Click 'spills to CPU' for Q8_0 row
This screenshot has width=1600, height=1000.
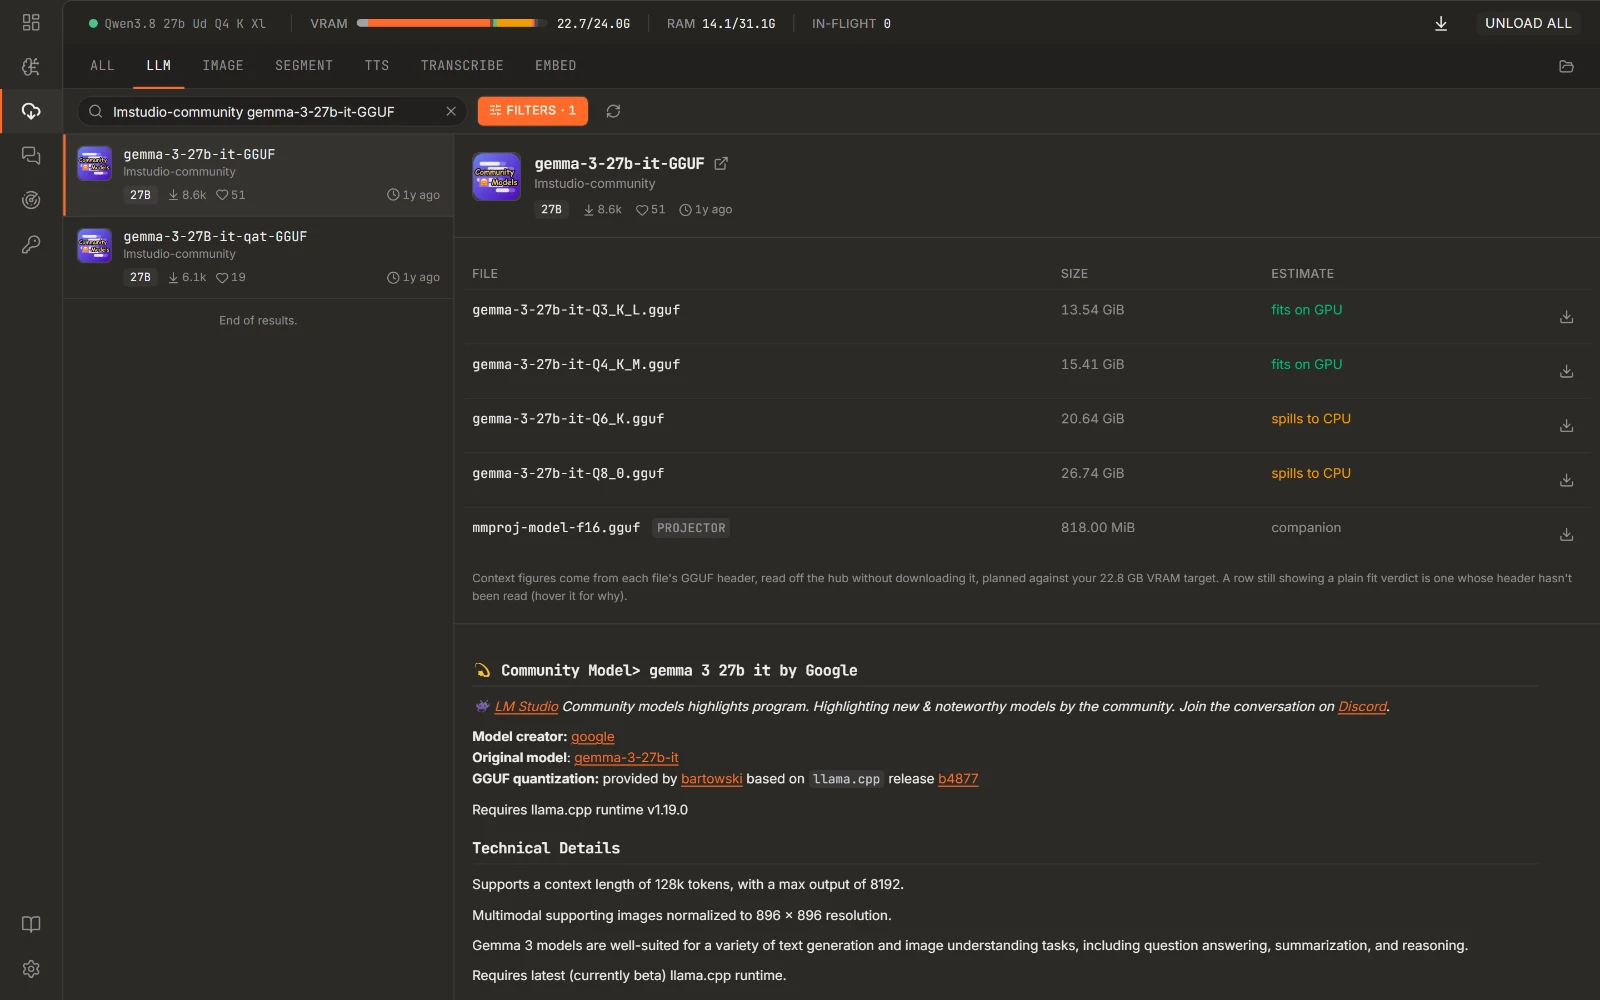coord(1310,473)
